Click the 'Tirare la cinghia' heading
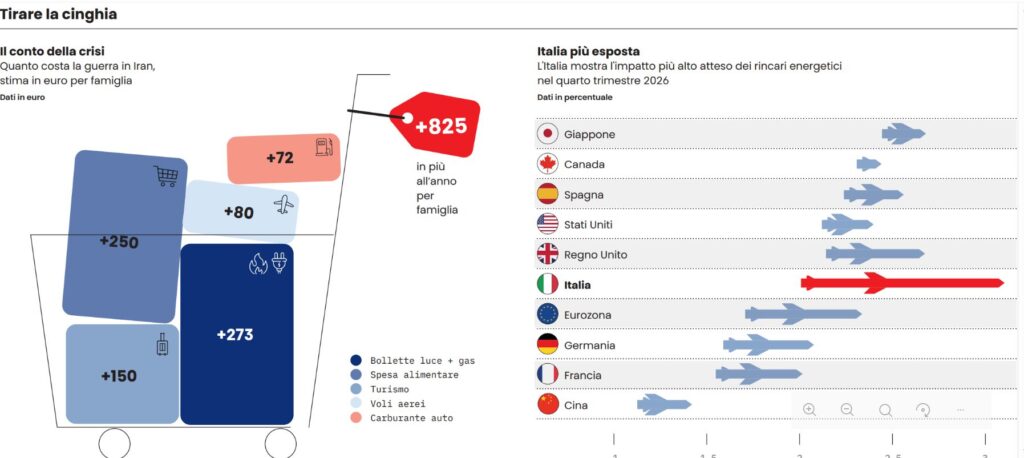Screen dimensions: 1024x458 coord(58,14)
